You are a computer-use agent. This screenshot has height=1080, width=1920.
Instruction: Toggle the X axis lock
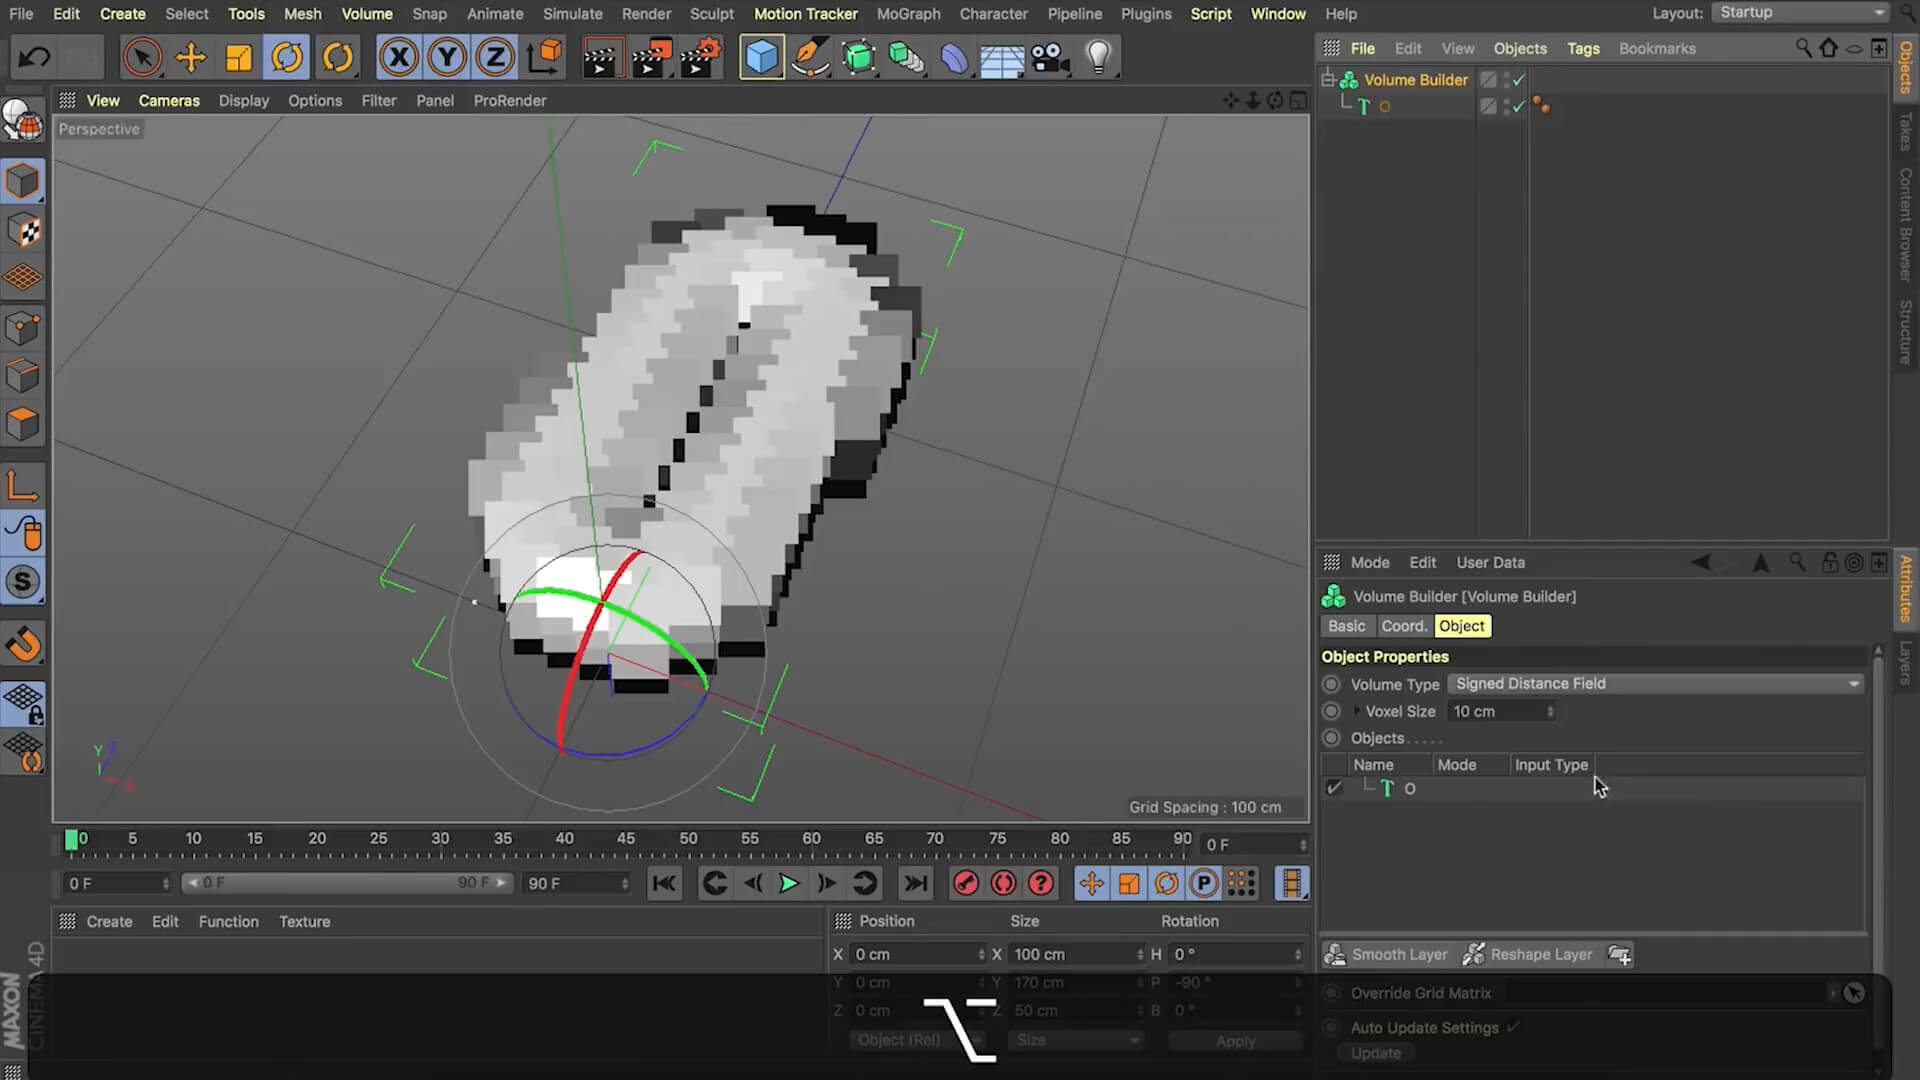coord(399,57)
